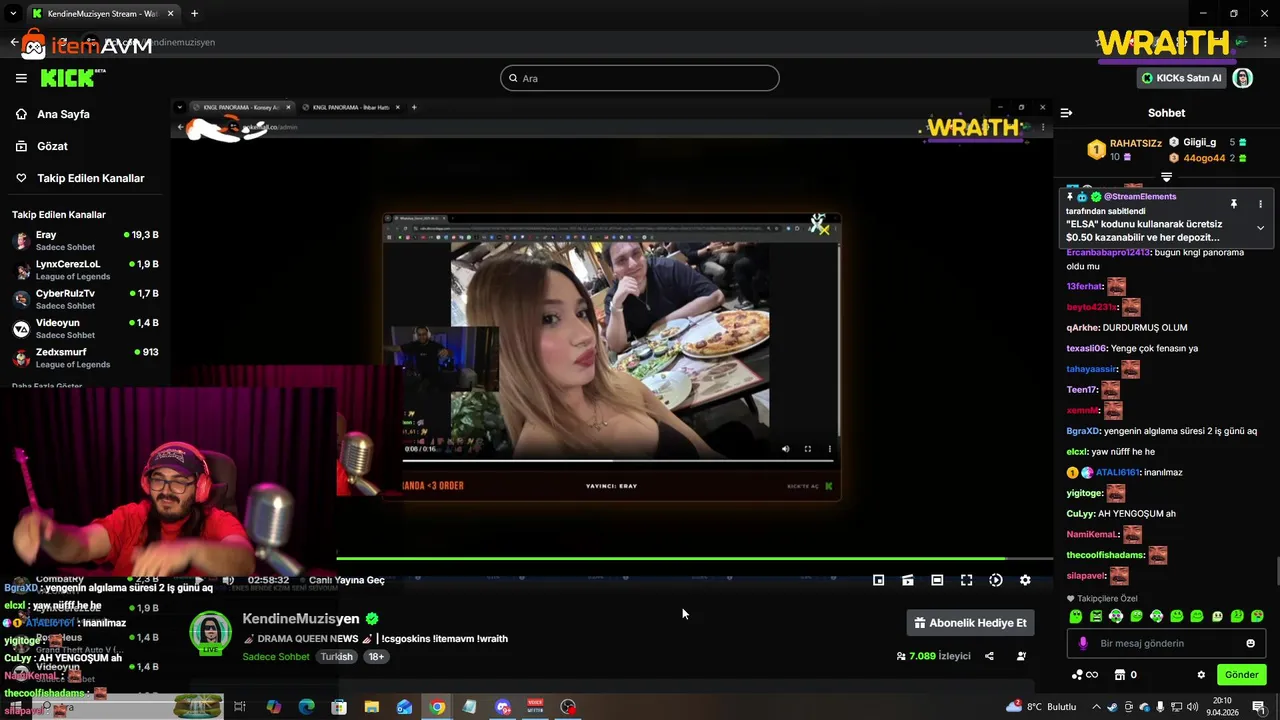1280x720 pixels.
Task: Open the video player settings gear
Action: [1025, 580]
